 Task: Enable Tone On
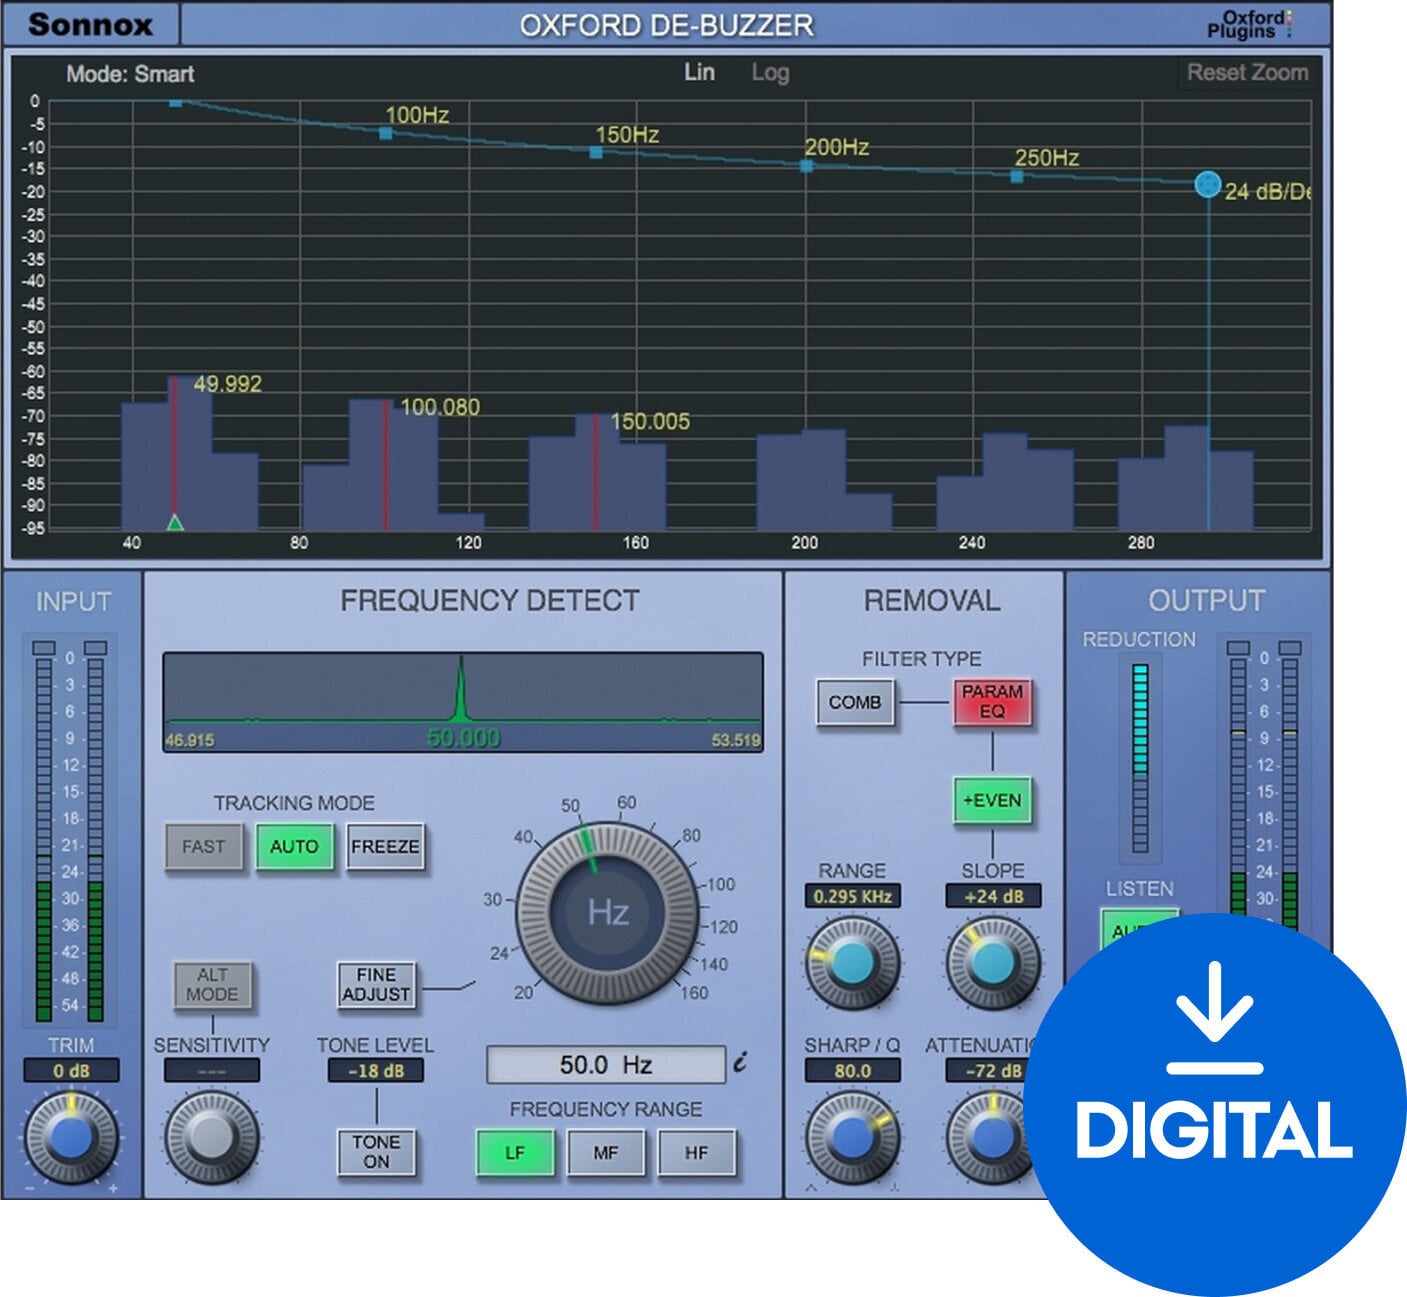376,1153
